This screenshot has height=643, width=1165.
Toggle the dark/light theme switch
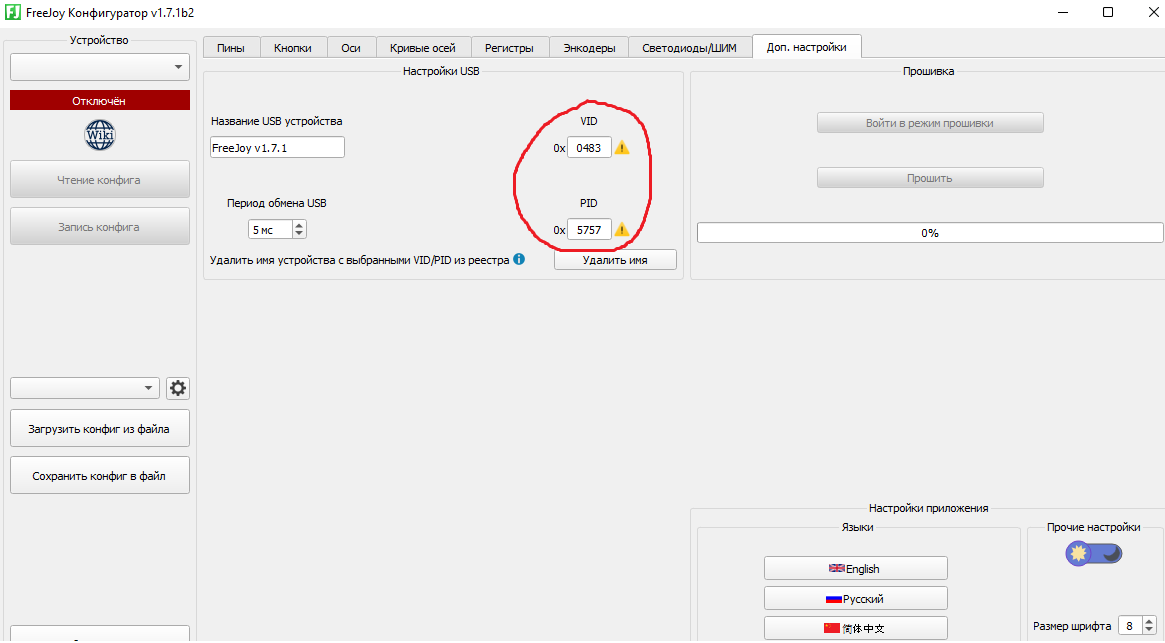tap(1093, 553)
